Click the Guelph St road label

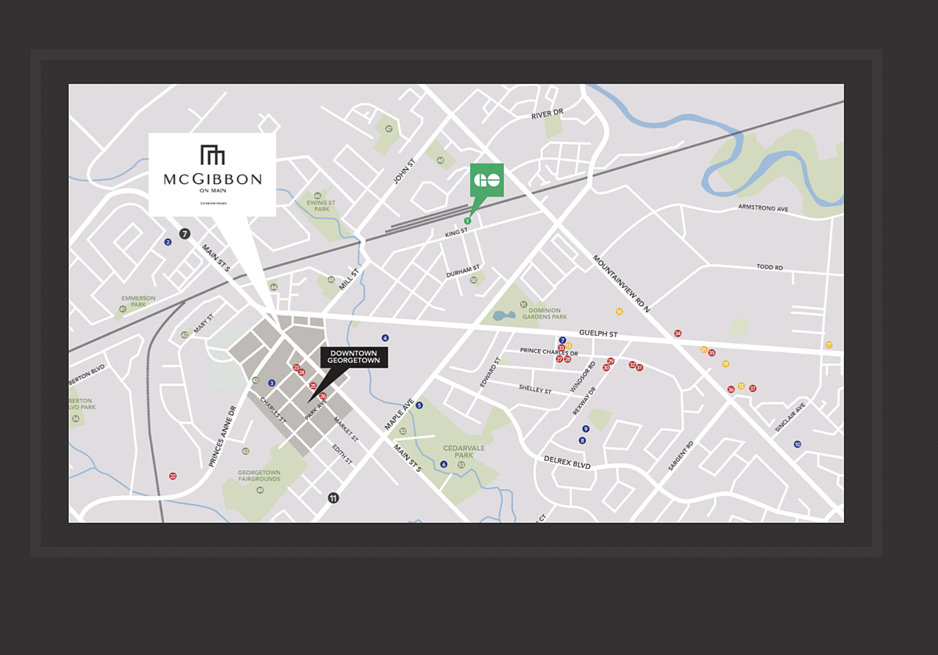point(598,333)
